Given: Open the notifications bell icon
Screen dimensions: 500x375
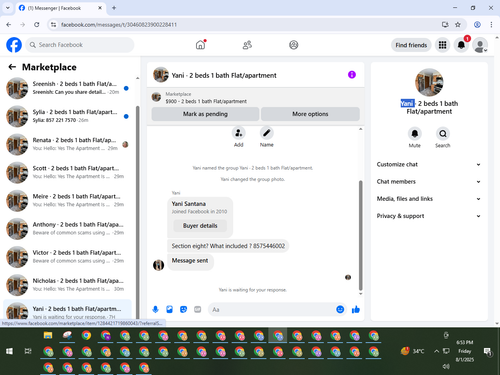Looking at the screenshot, I should 461,45.
